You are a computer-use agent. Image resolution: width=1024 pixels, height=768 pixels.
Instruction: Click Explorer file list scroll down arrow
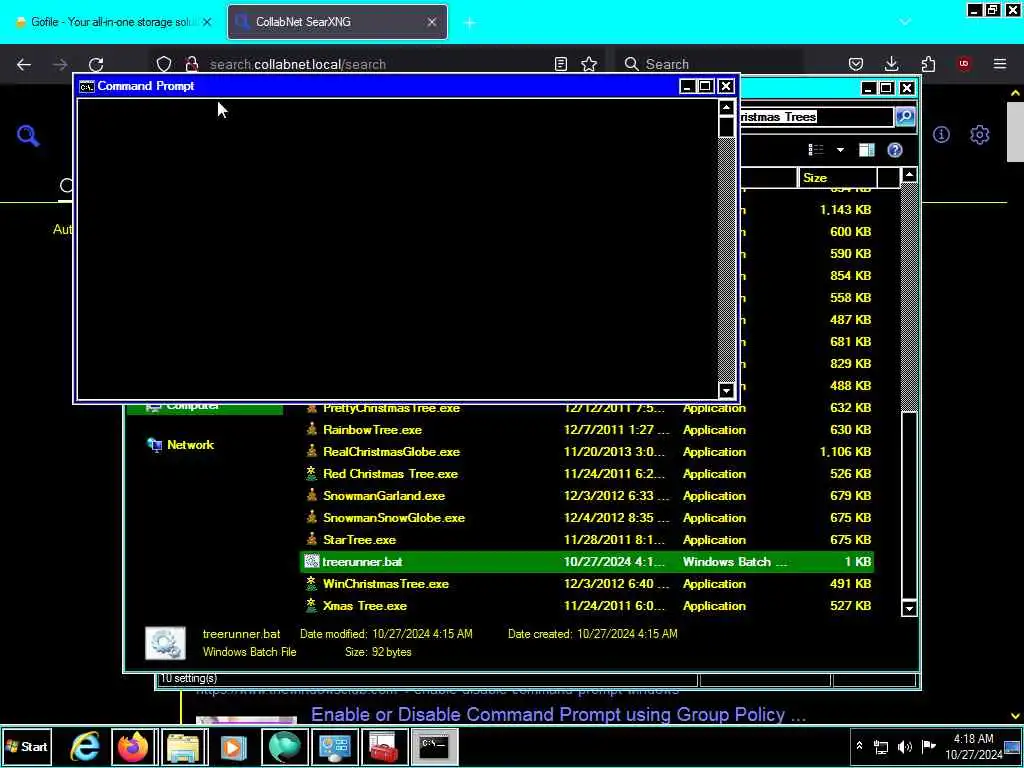point(909,608)
